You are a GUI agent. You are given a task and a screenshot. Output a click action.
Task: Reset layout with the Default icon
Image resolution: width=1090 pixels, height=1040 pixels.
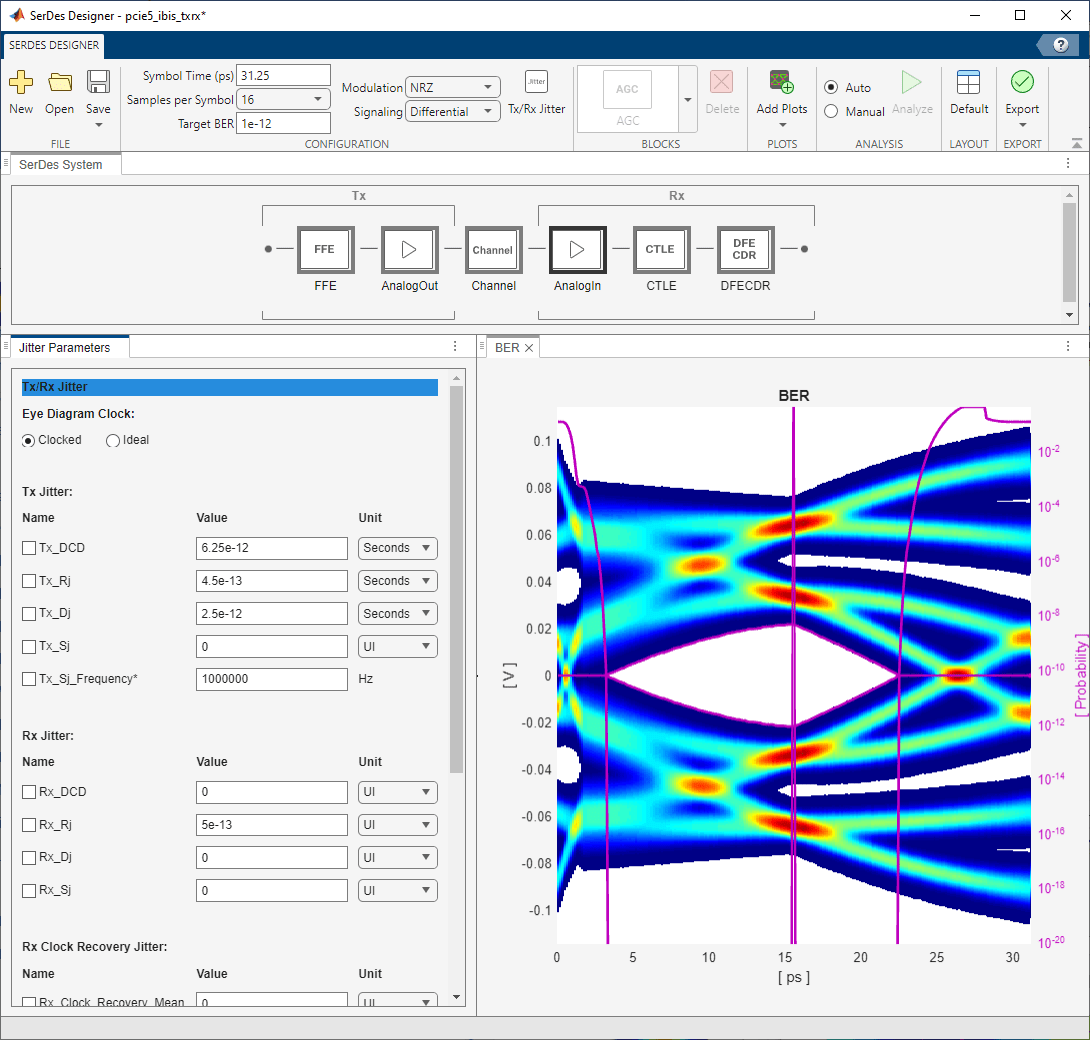968,83
